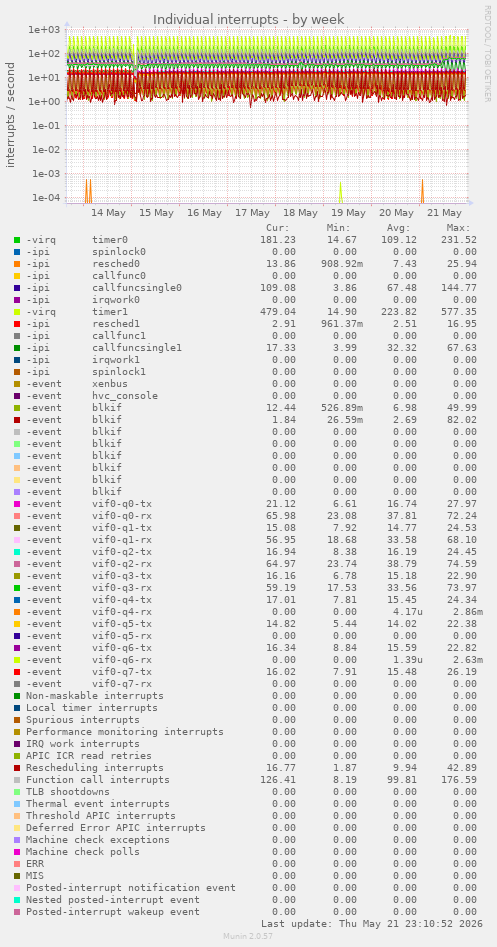Click the green timer0 legend color swatch

click(x=17, y=240)
